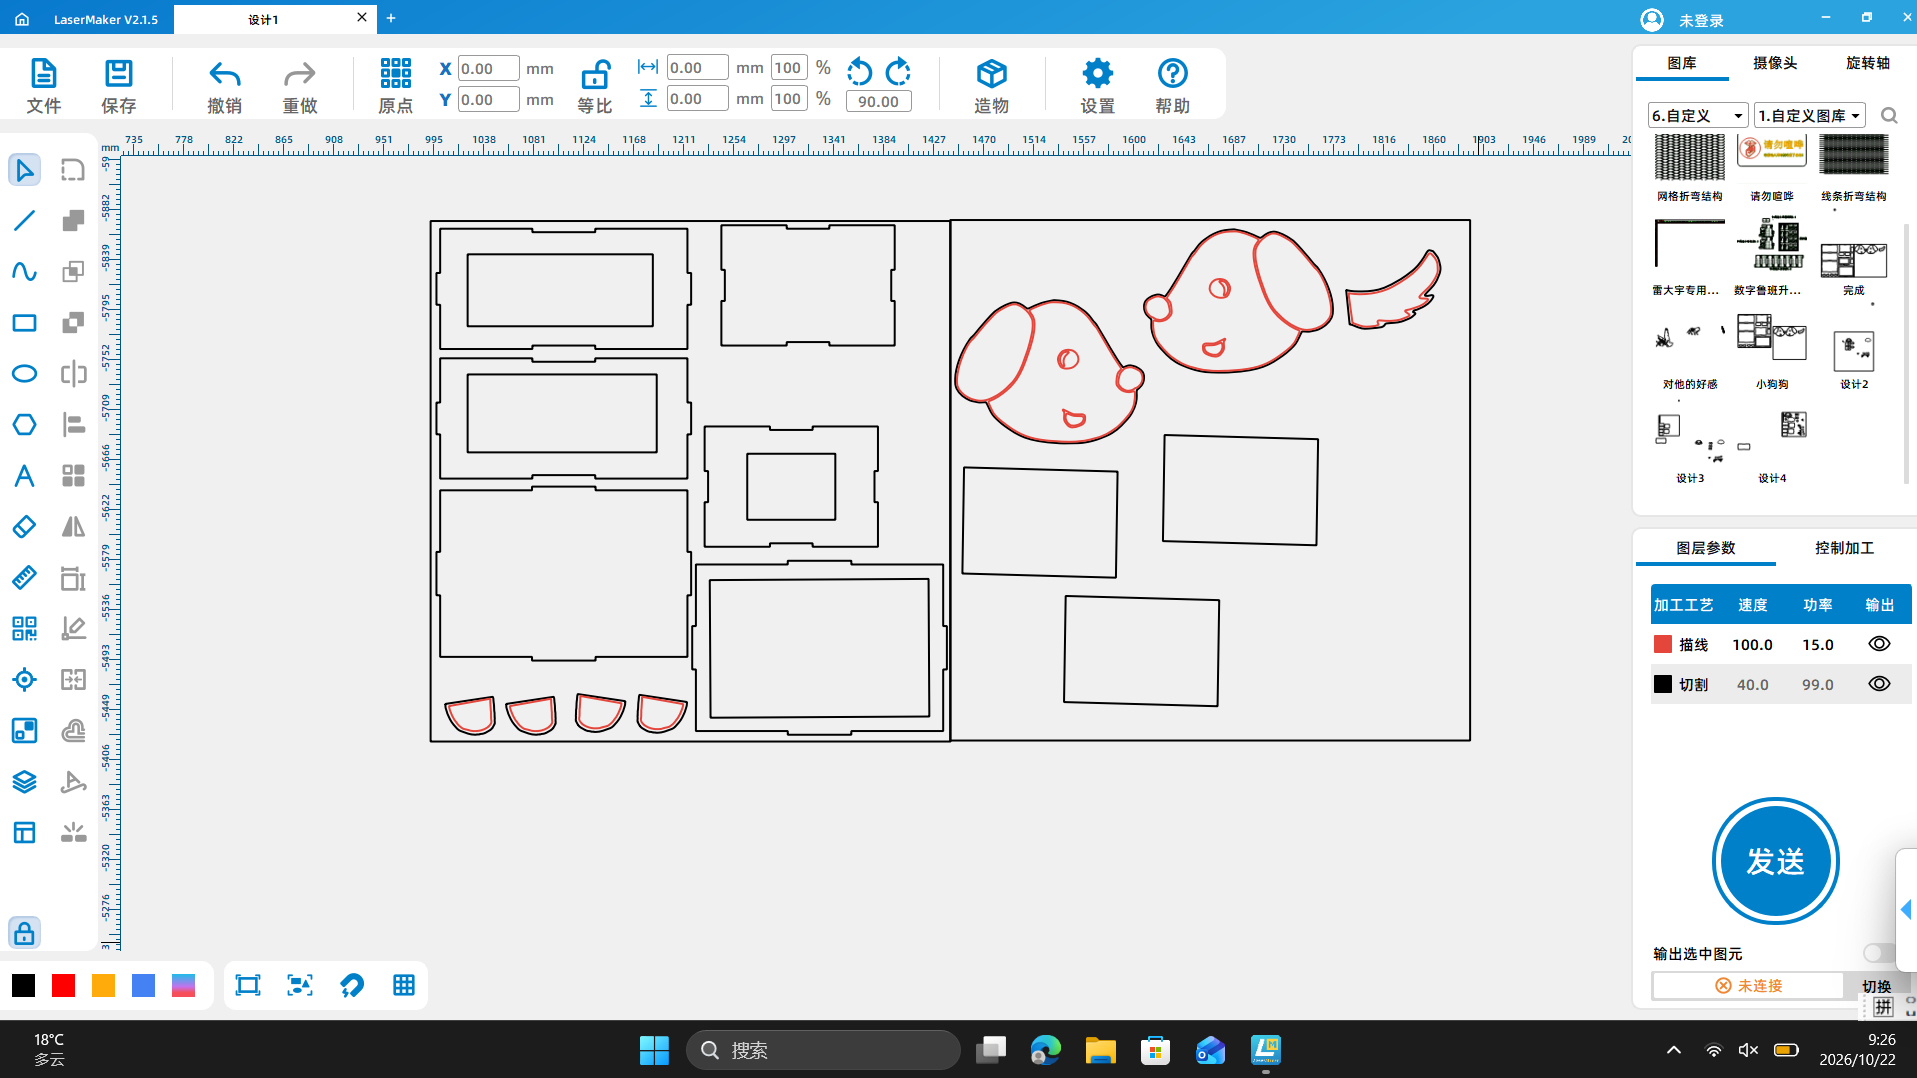Open the 文件 file menu

point(43,86)
